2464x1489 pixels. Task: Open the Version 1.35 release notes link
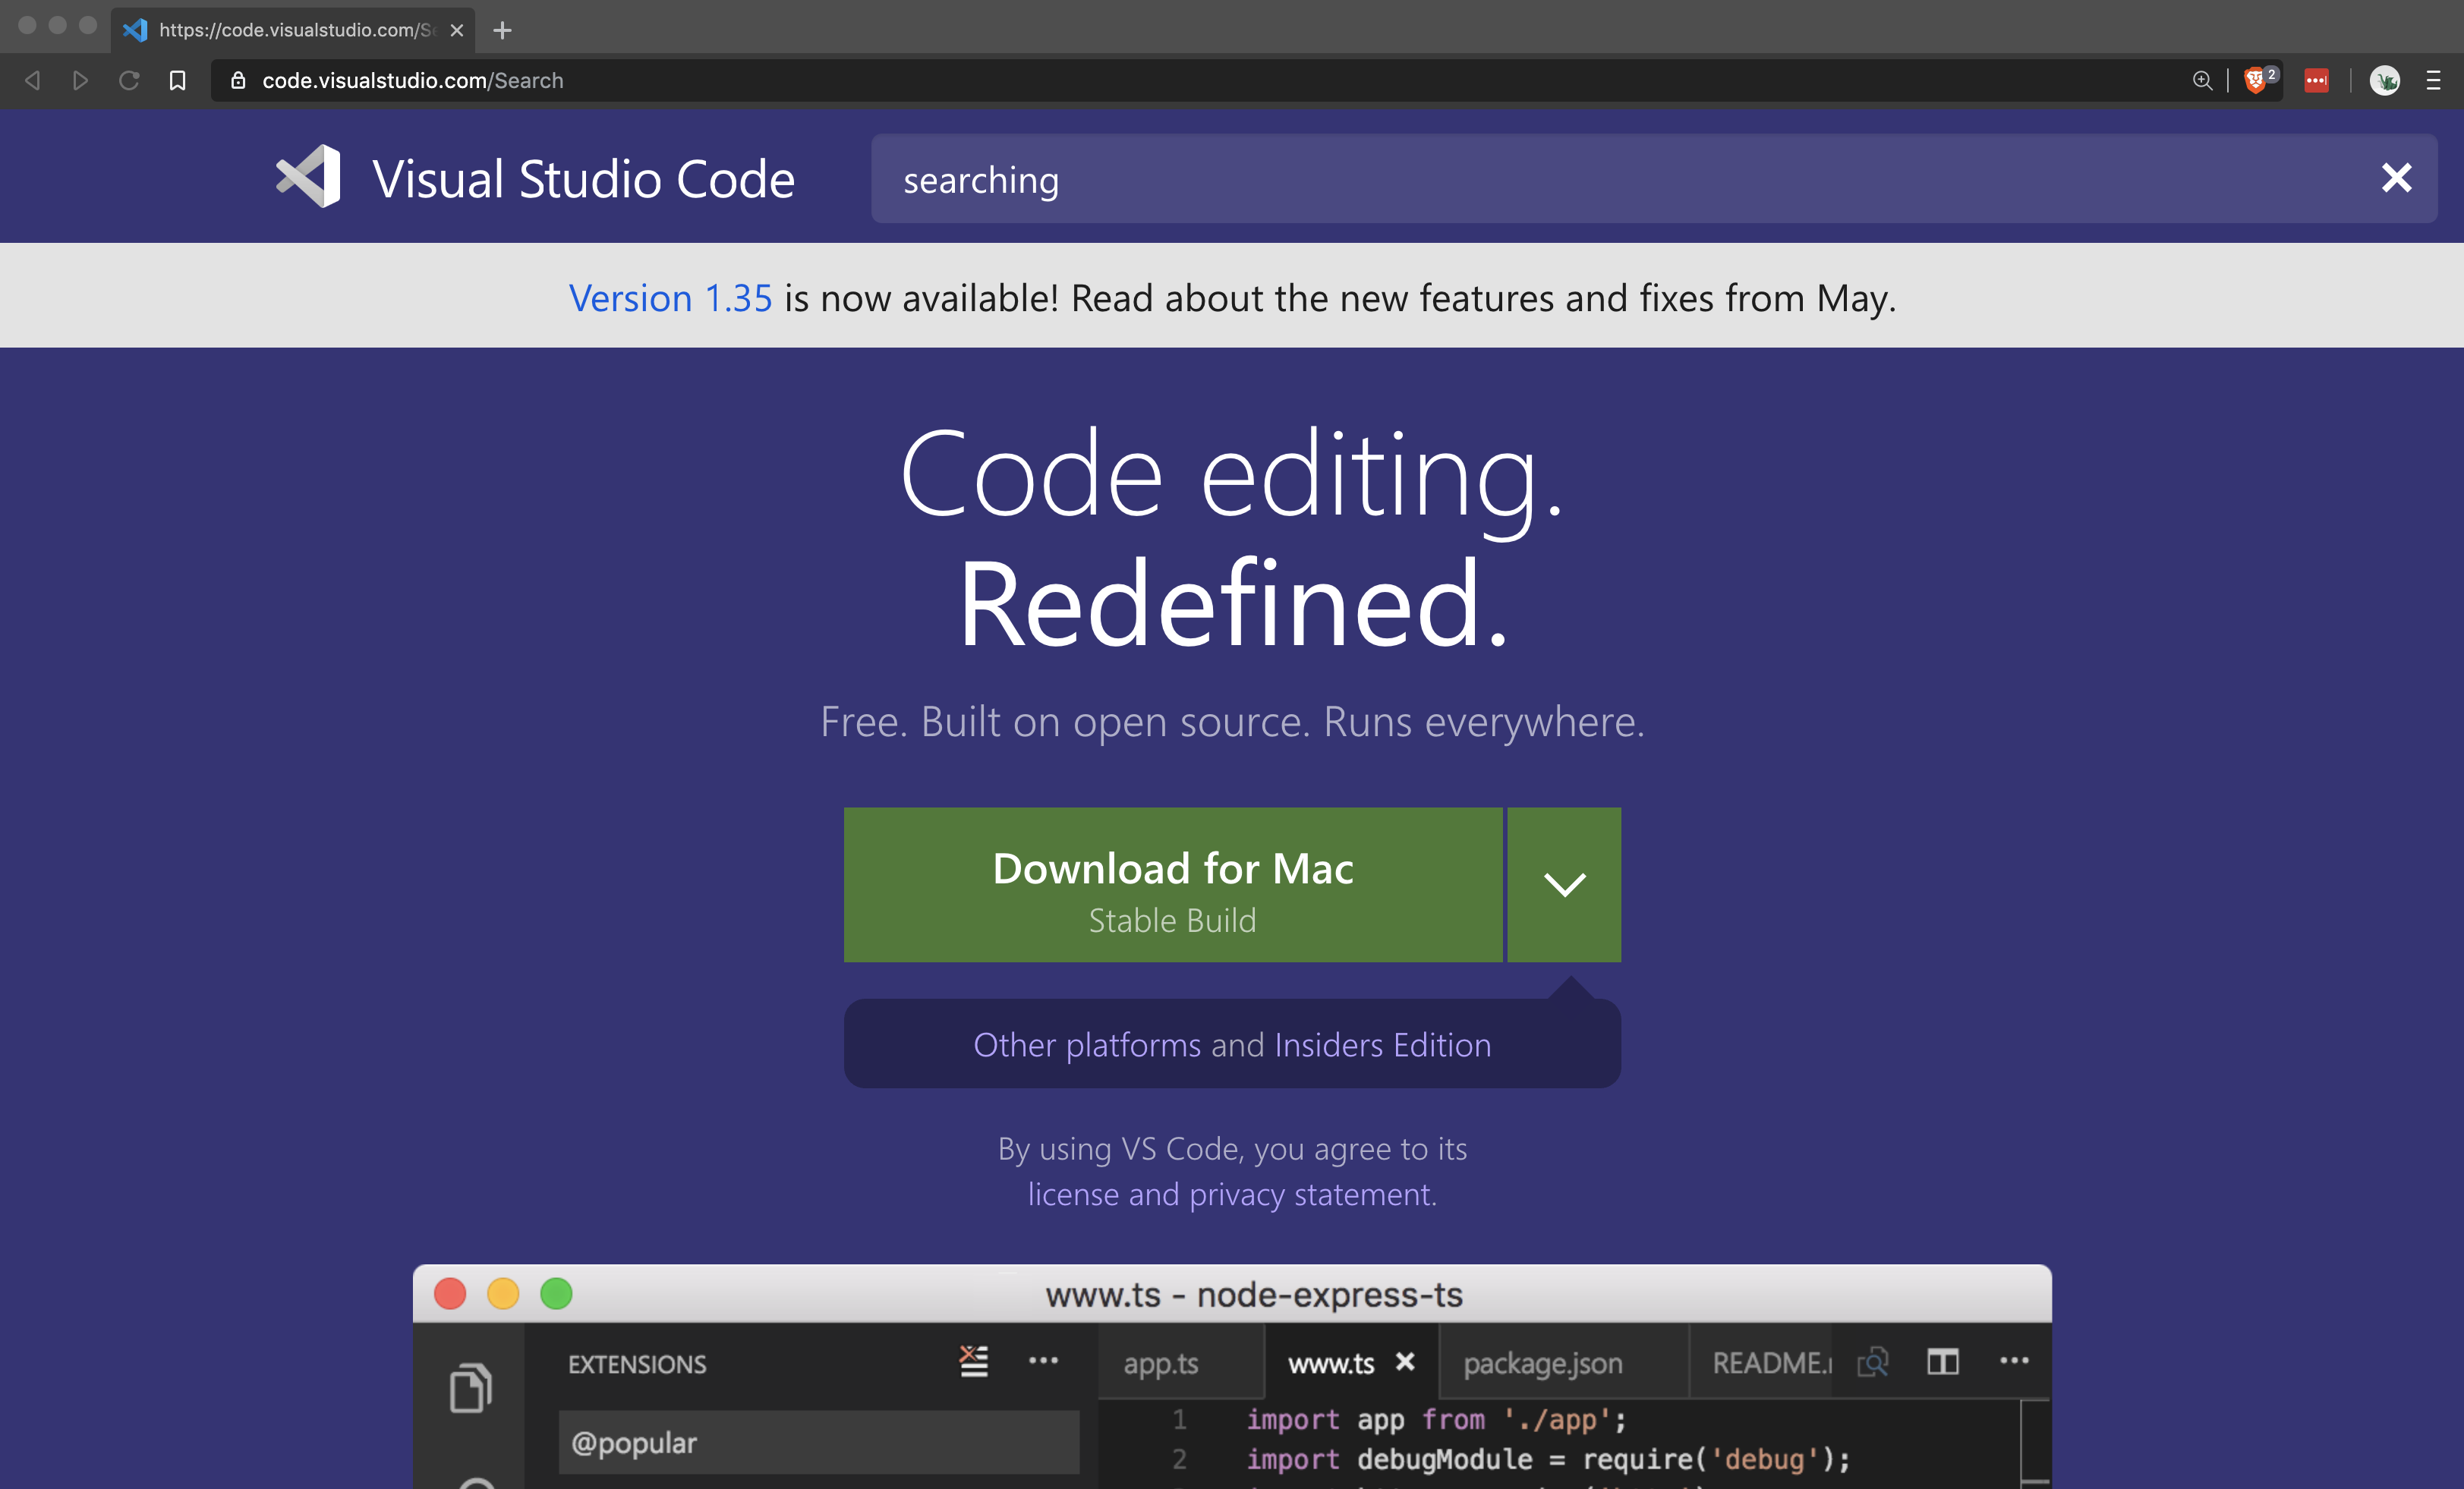tap(670, 298)
